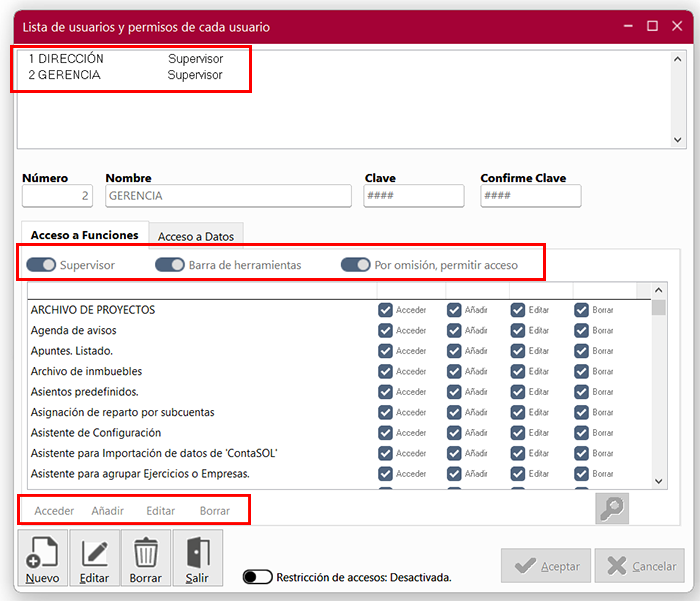Click the Borrar trash can icon button

click(x=146, y=558)
